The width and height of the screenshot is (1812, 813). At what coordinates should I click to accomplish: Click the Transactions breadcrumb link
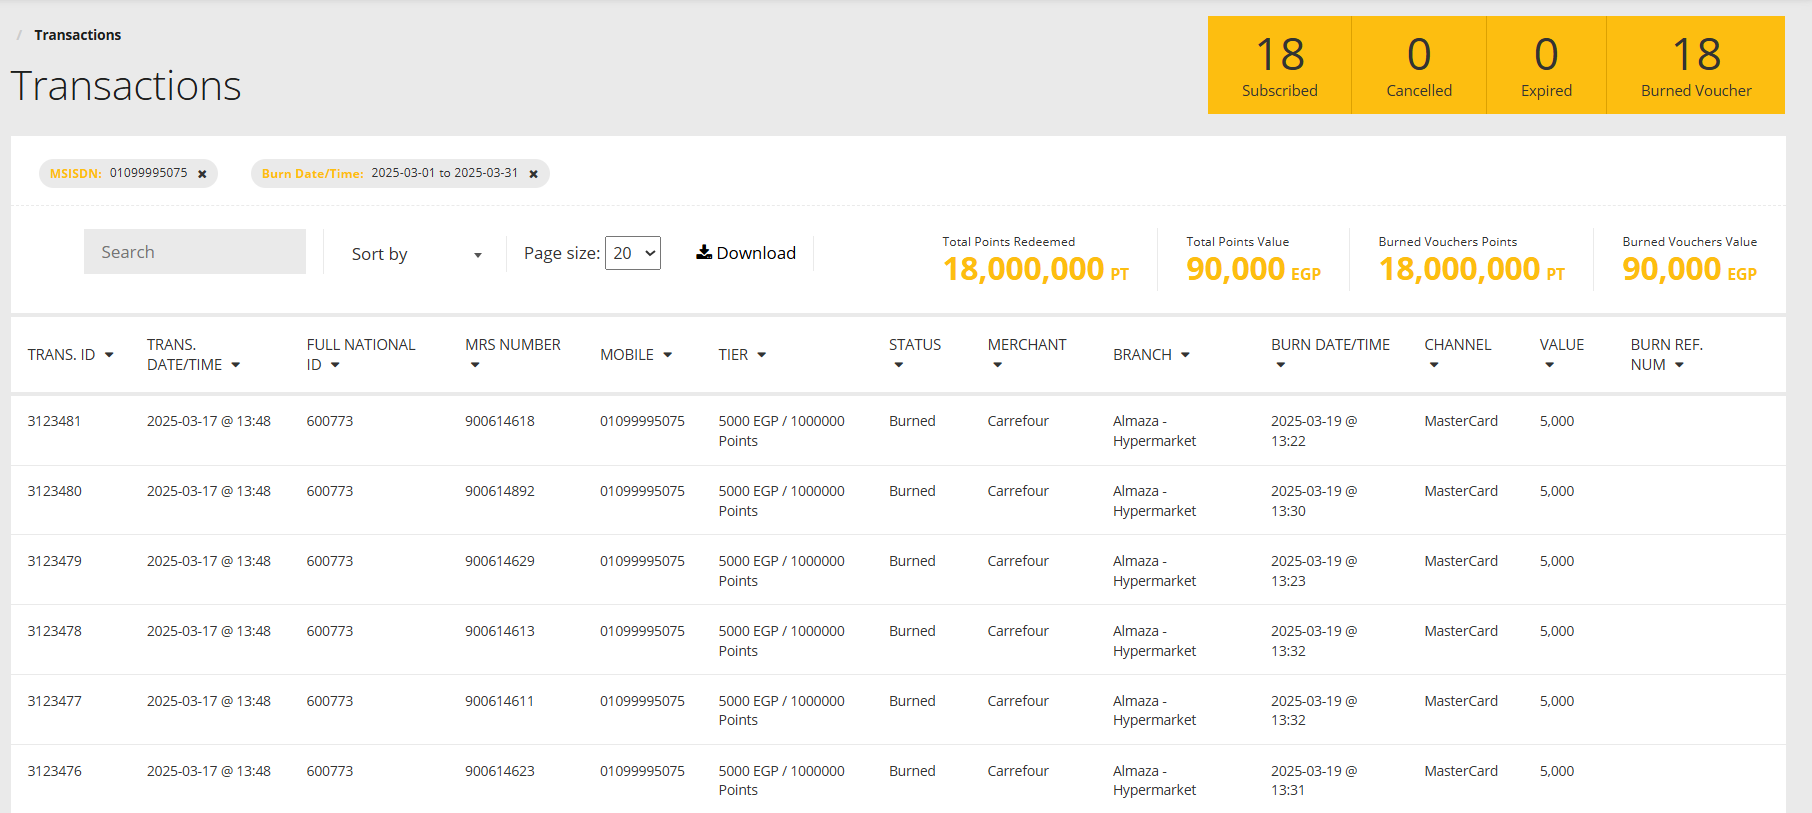[77, 35]
